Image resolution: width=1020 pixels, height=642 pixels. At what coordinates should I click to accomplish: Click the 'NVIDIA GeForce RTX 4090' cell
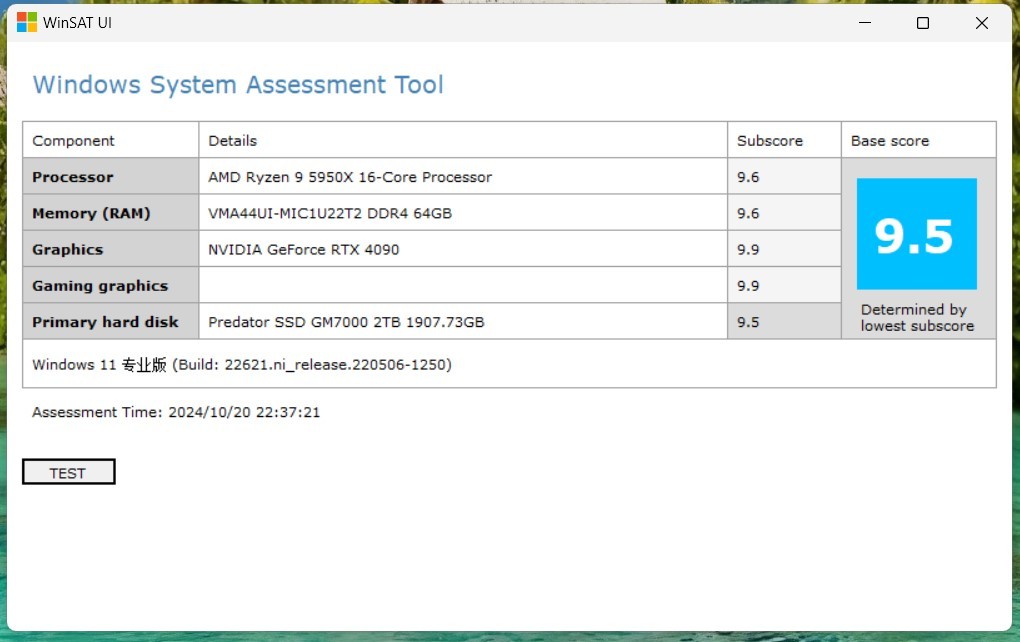pyautogui.click(x=463, y=249)
